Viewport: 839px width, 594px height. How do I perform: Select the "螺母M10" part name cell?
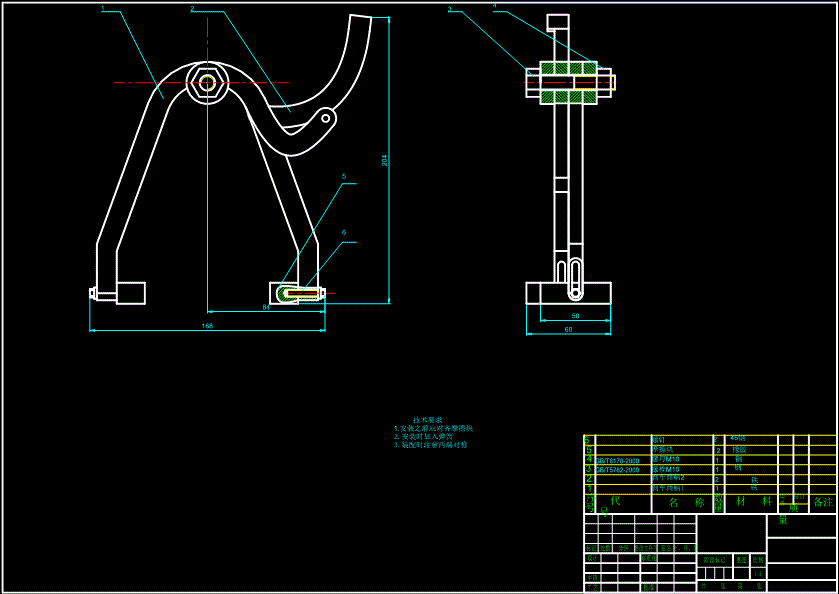tap(666, 459)
